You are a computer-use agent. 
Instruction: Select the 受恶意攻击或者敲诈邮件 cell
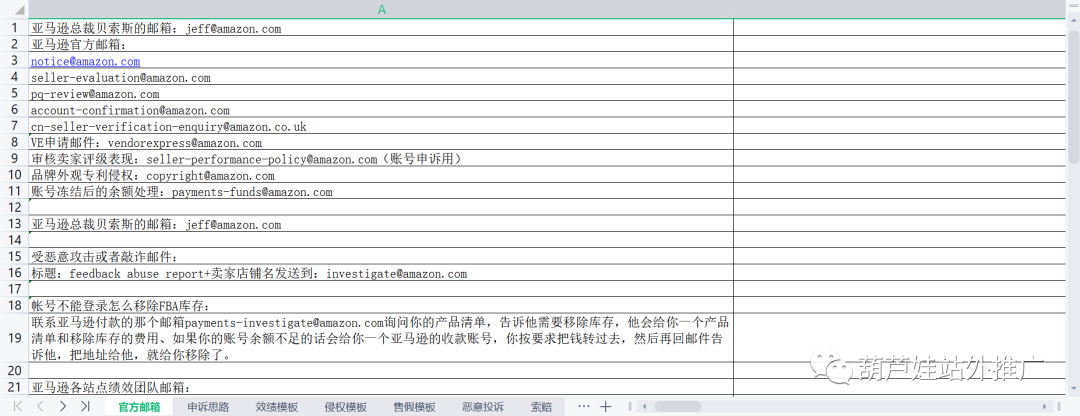(x=382, y=257)
